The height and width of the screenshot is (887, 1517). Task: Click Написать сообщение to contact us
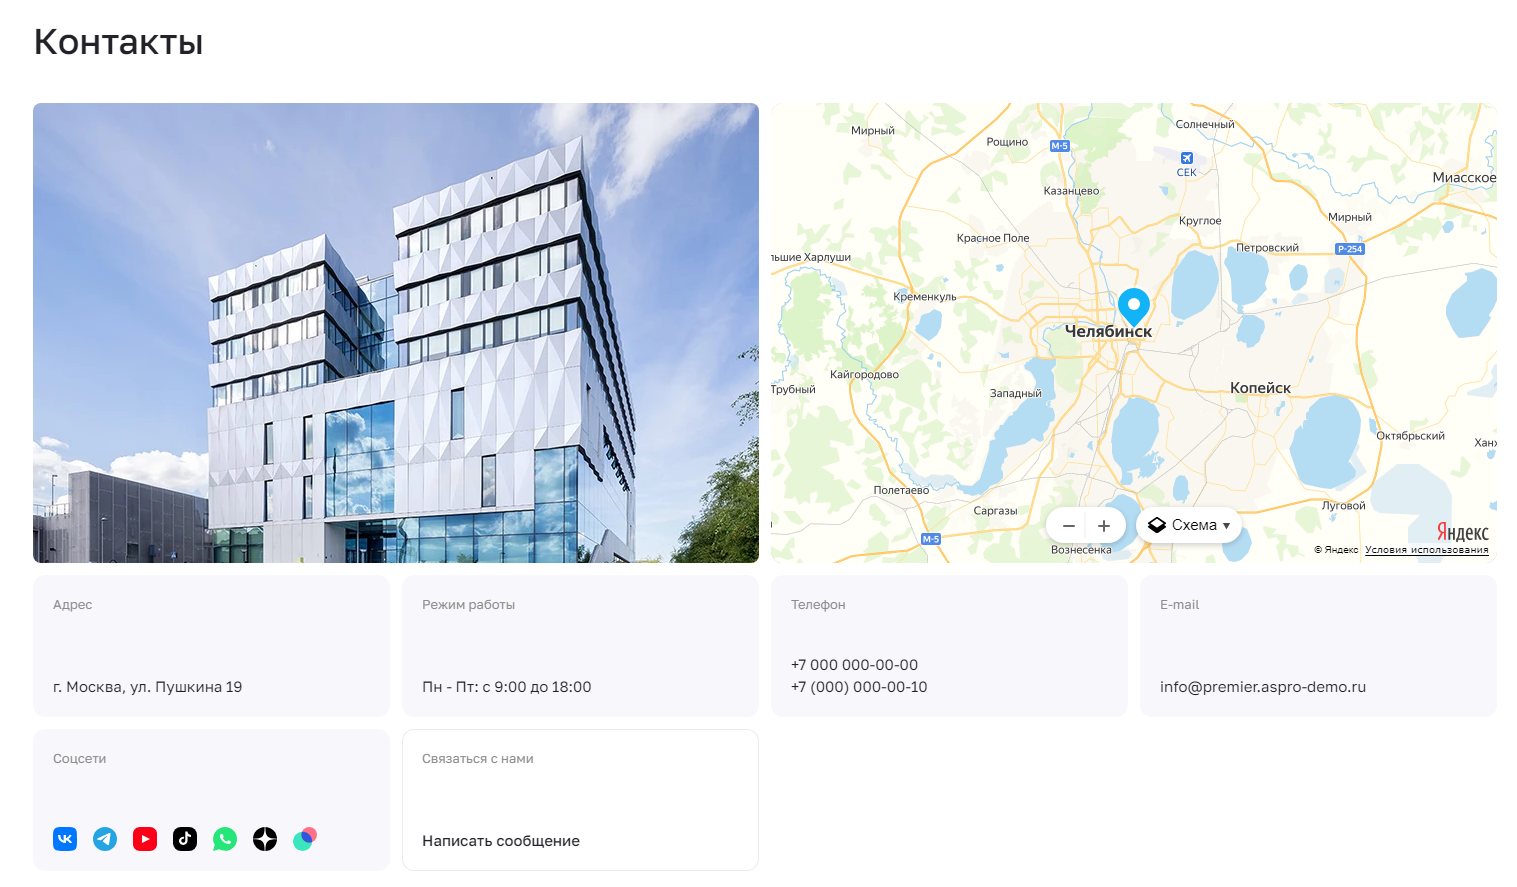[501, 841]
